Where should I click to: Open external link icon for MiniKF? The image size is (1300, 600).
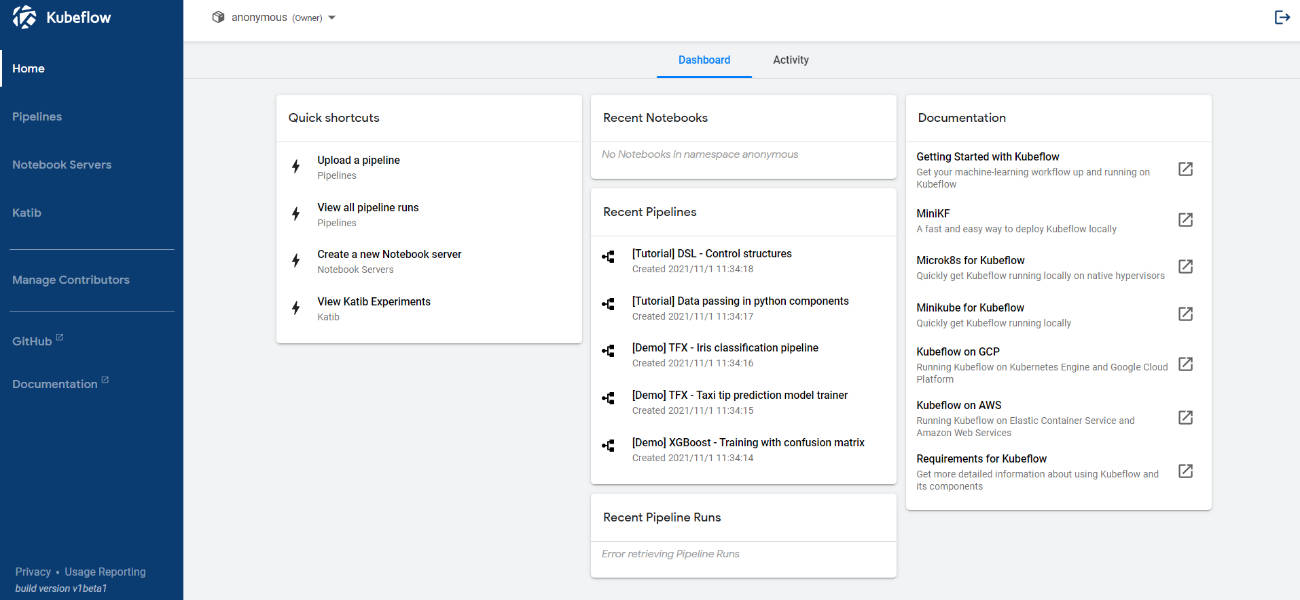point(1185,219)
